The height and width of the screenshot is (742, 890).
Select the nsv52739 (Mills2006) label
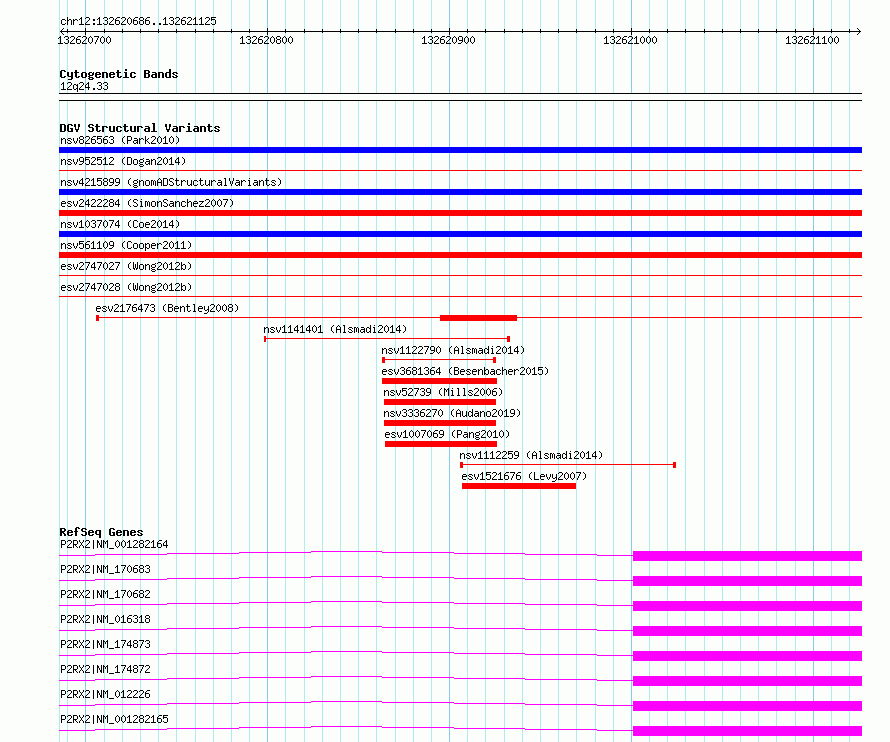coord(443,392)
